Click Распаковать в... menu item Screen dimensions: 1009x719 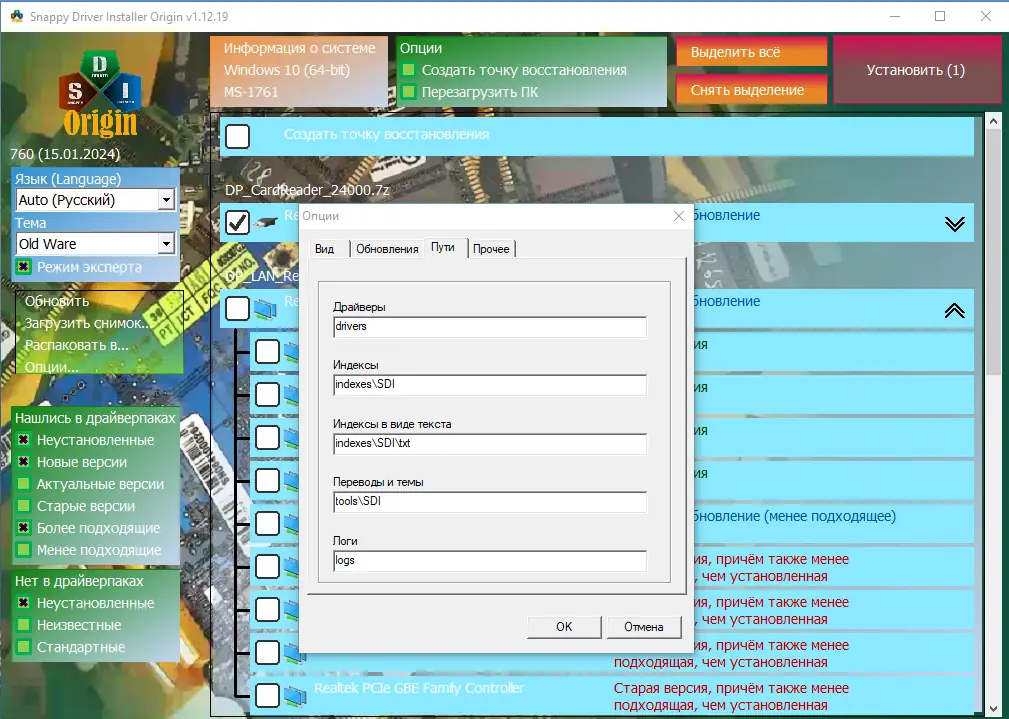click(x=77, y=345)
